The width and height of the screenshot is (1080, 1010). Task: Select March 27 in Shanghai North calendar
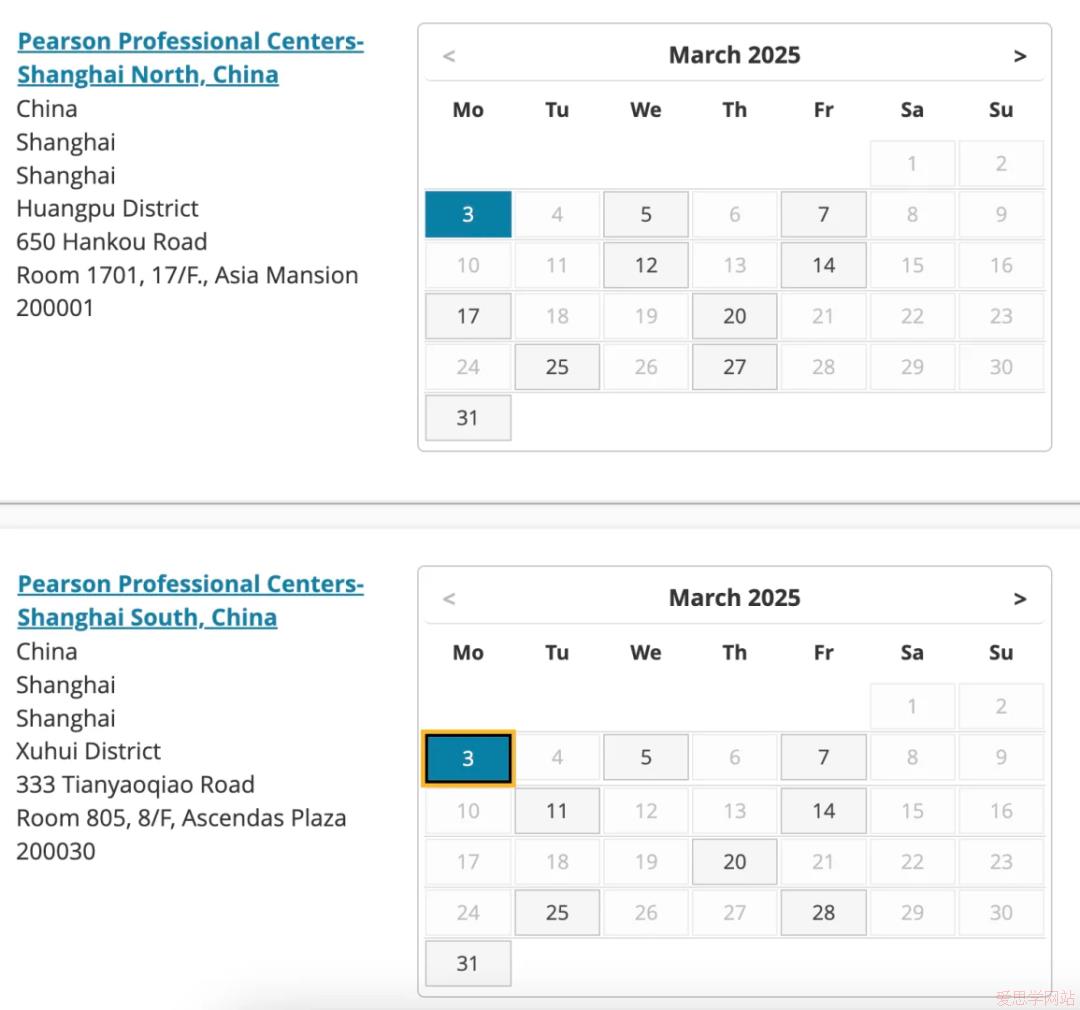coord(735,367)
